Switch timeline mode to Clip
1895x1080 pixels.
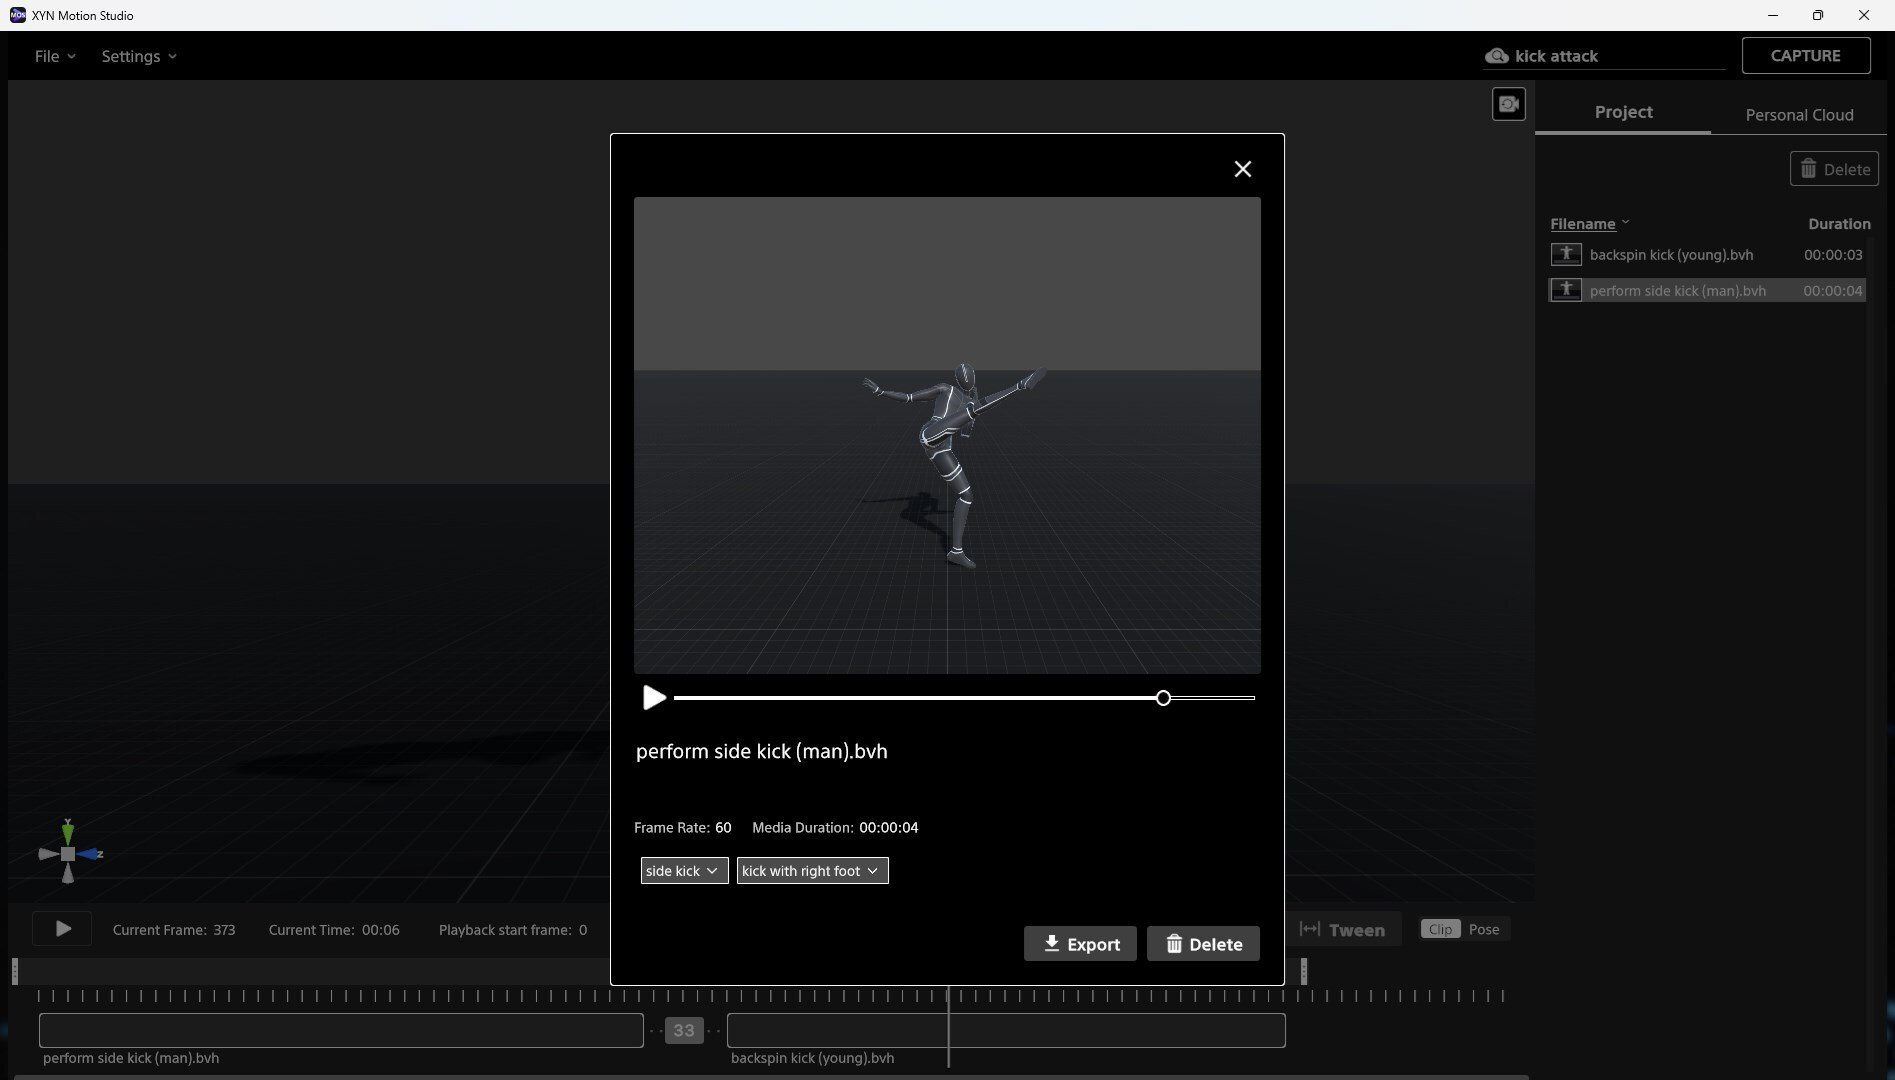click(x=1439, y=930)
